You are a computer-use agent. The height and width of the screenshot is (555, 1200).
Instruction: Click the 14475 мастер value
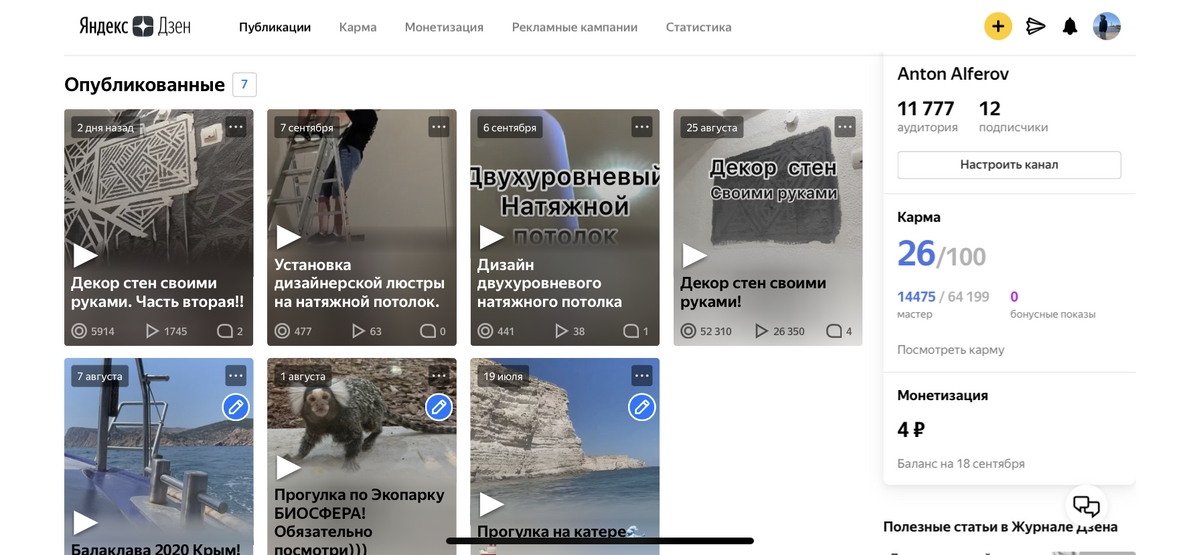point(916,297)
